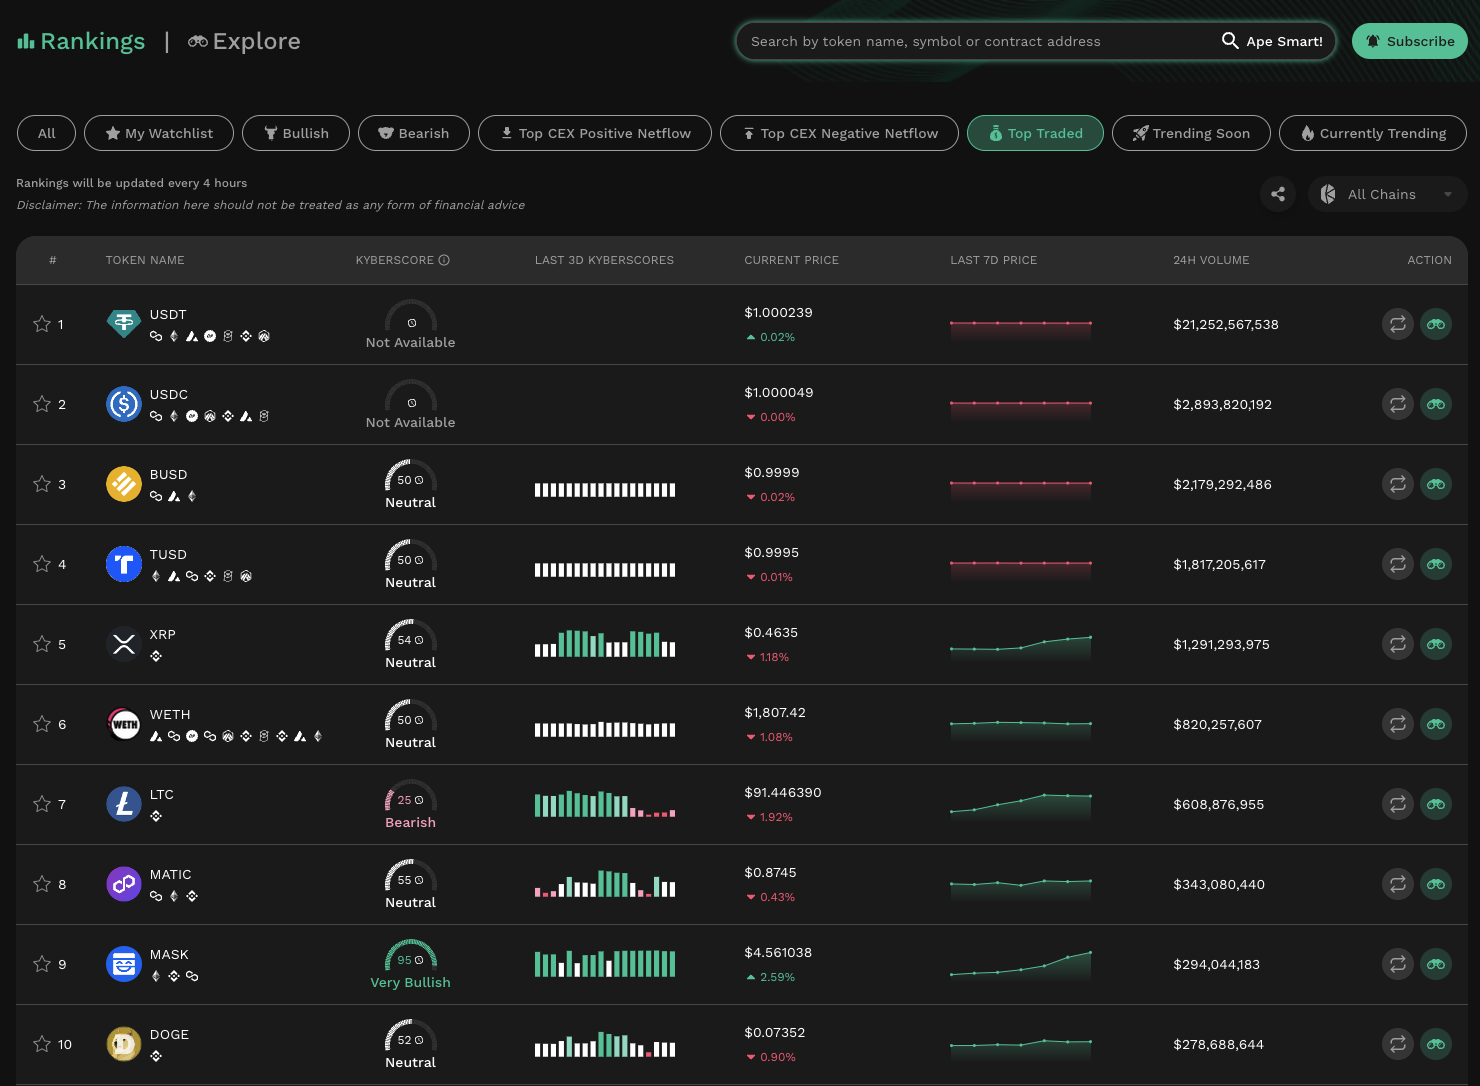Select the Bullish filter tab

[x=296, y=133]
